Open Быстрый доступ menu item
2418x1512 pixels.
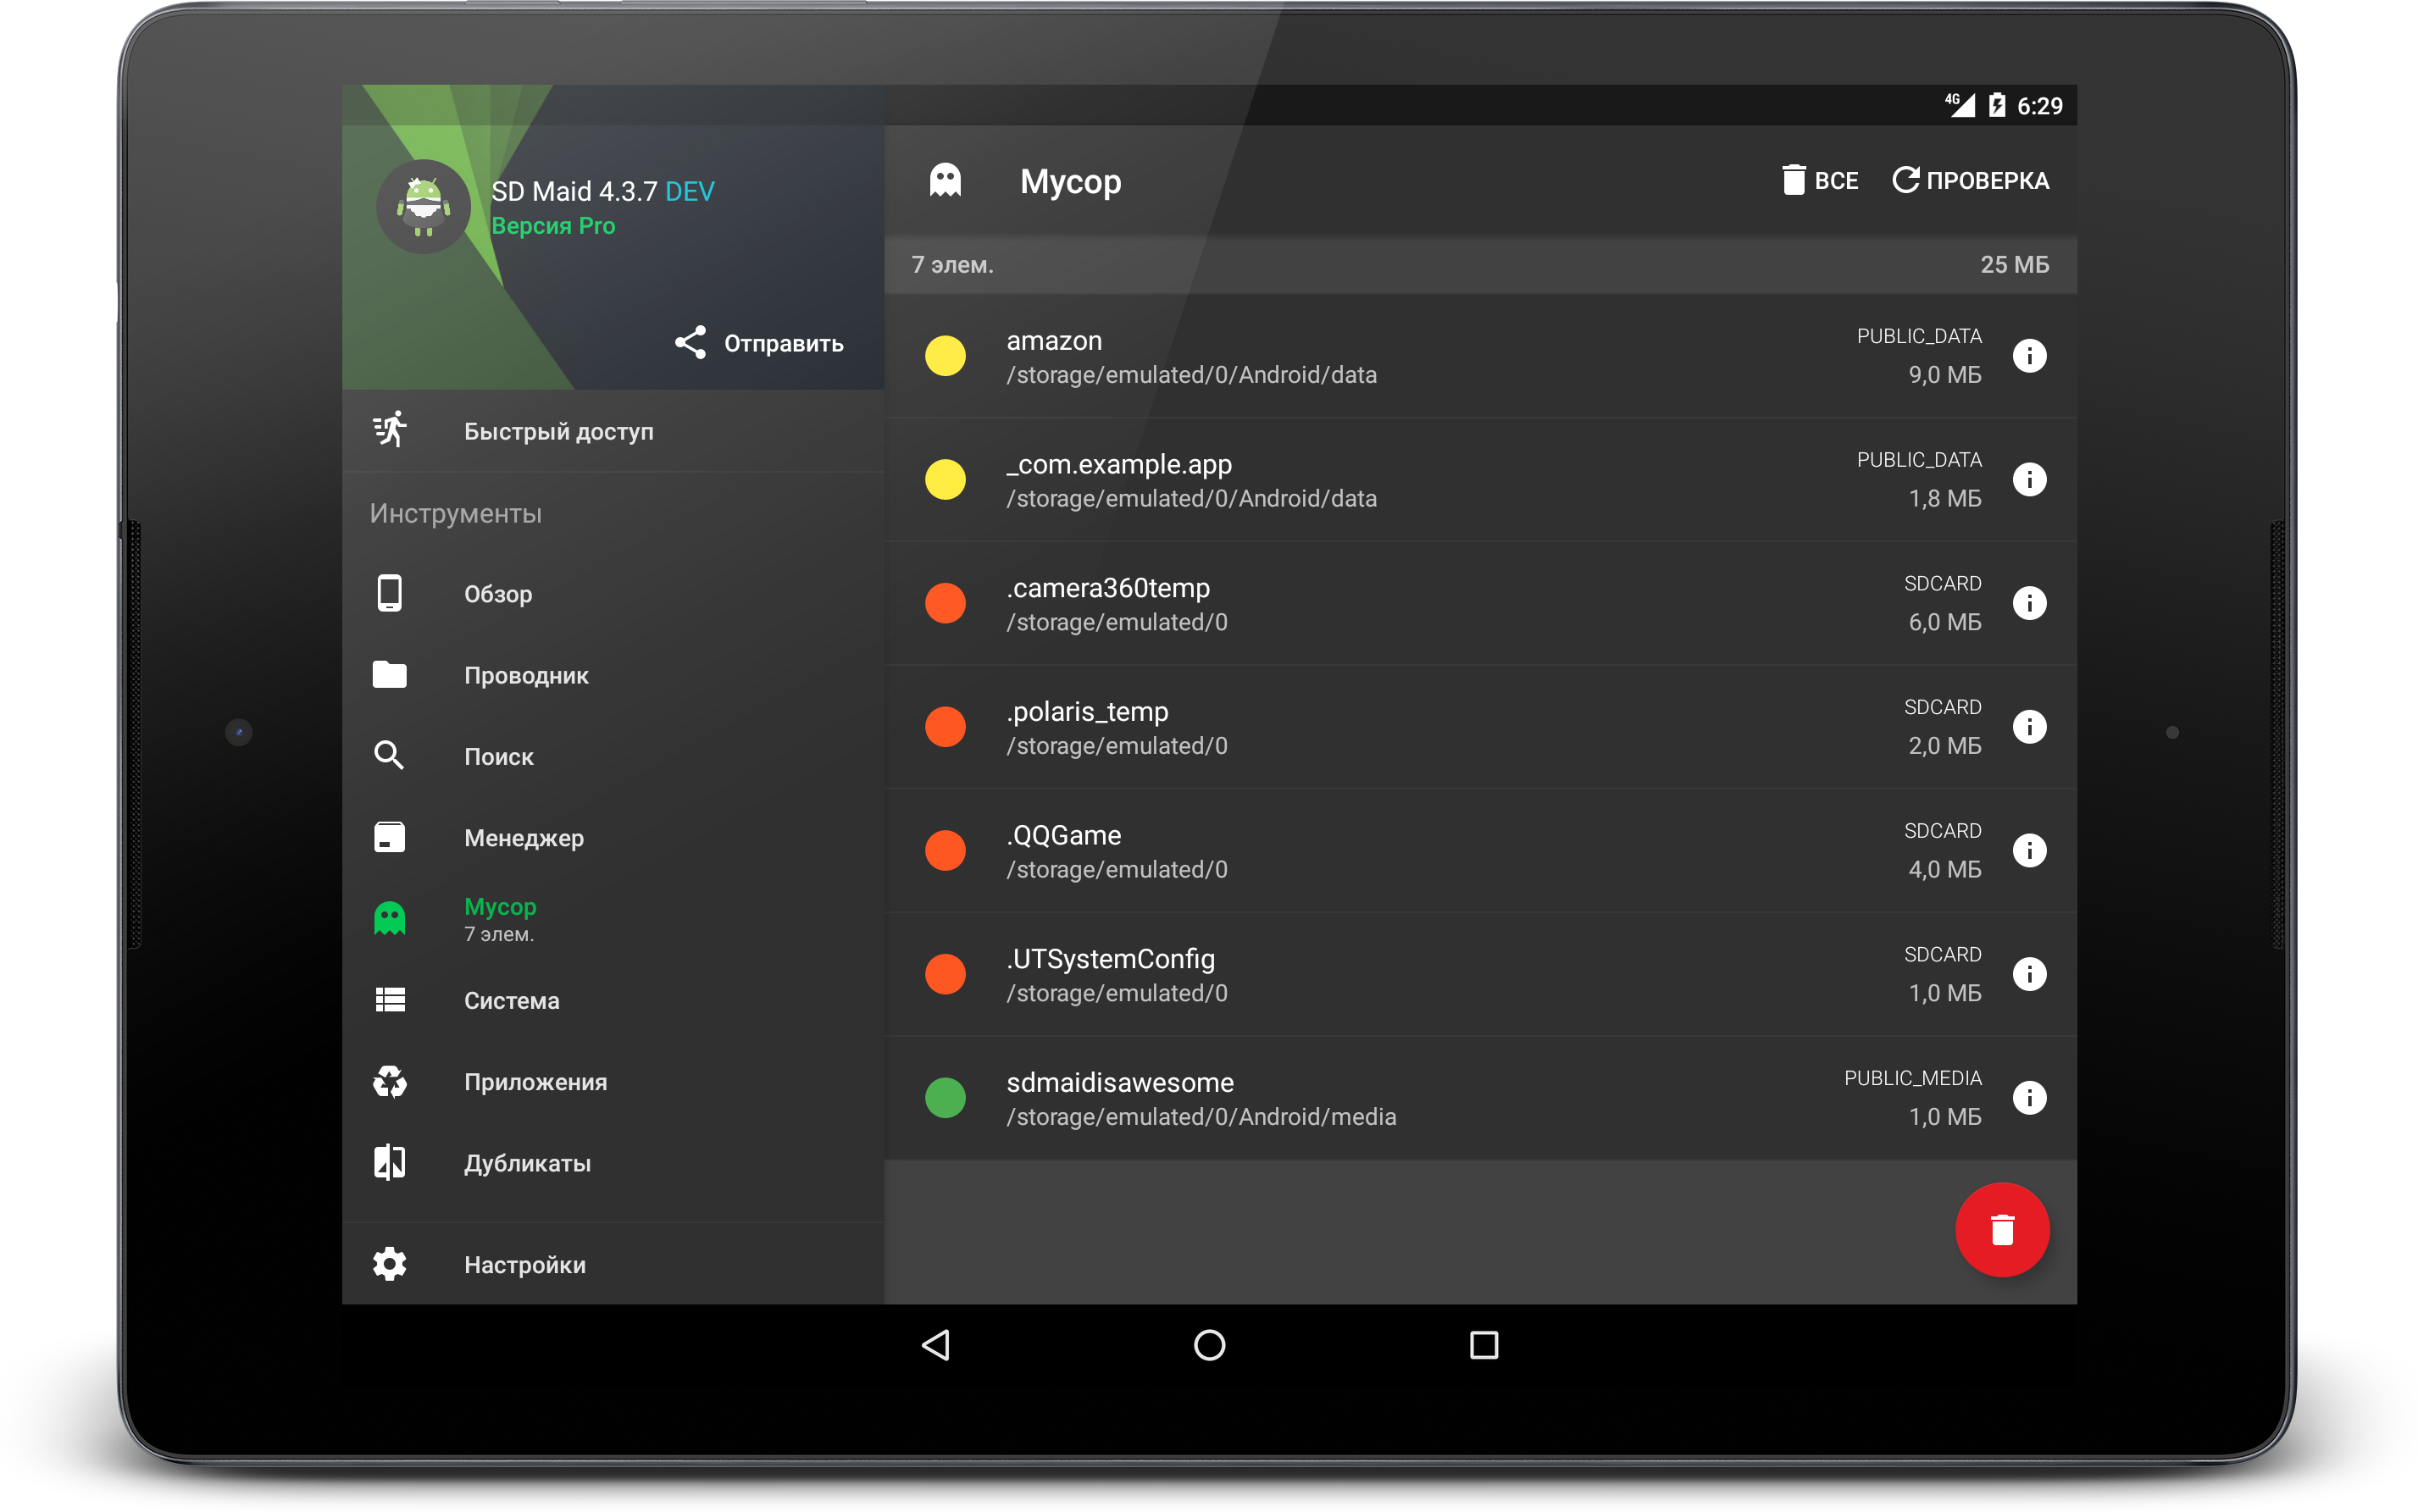coord(613,431)
